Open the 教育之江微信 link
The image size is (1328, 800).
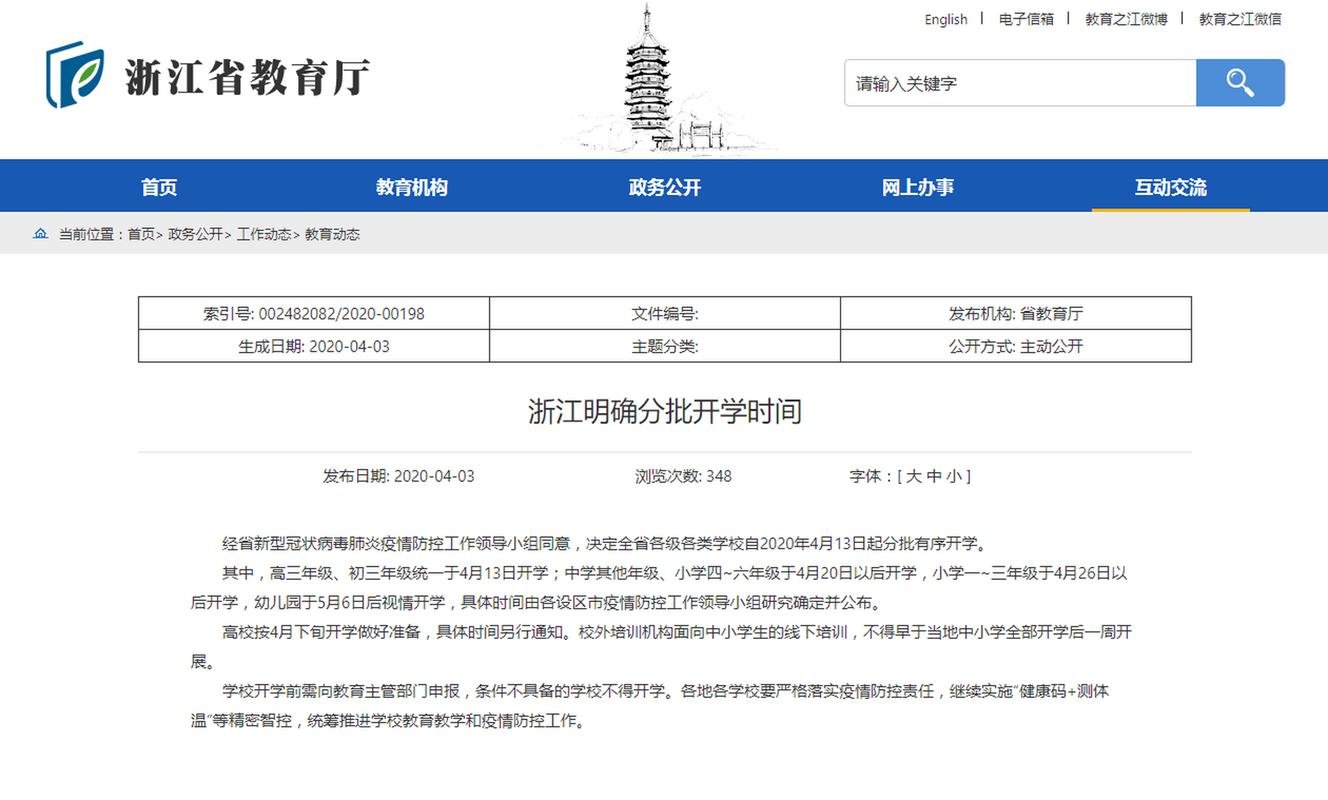pos(1240,19)
